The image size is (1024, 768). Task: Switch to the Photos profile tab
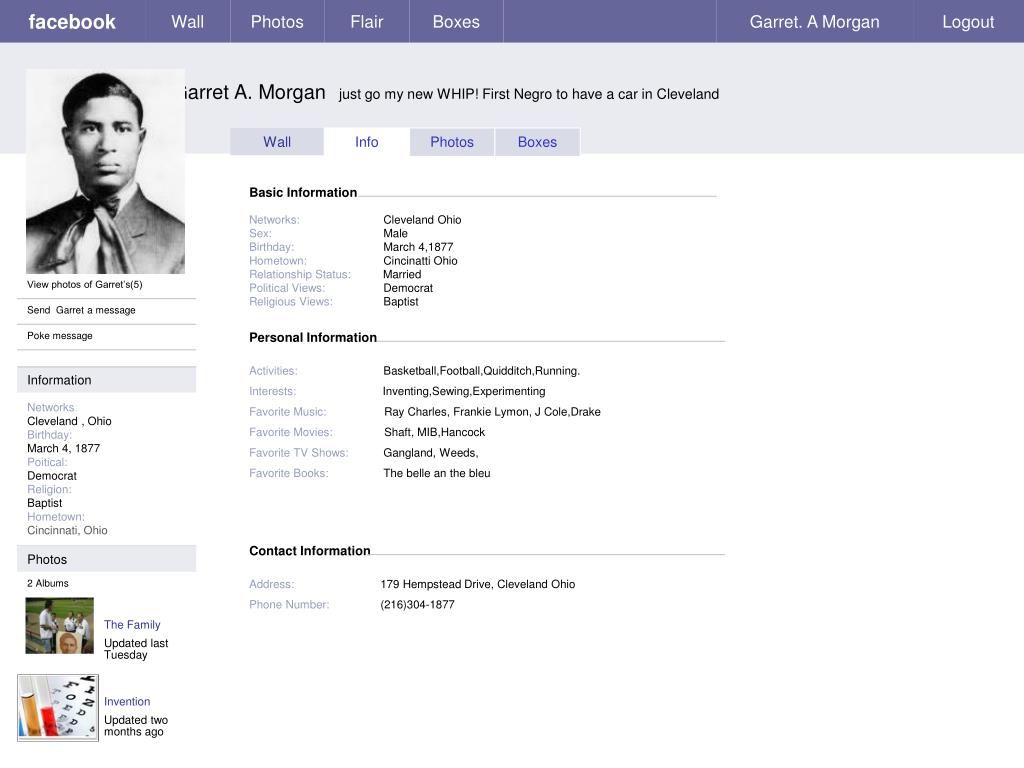452,142
